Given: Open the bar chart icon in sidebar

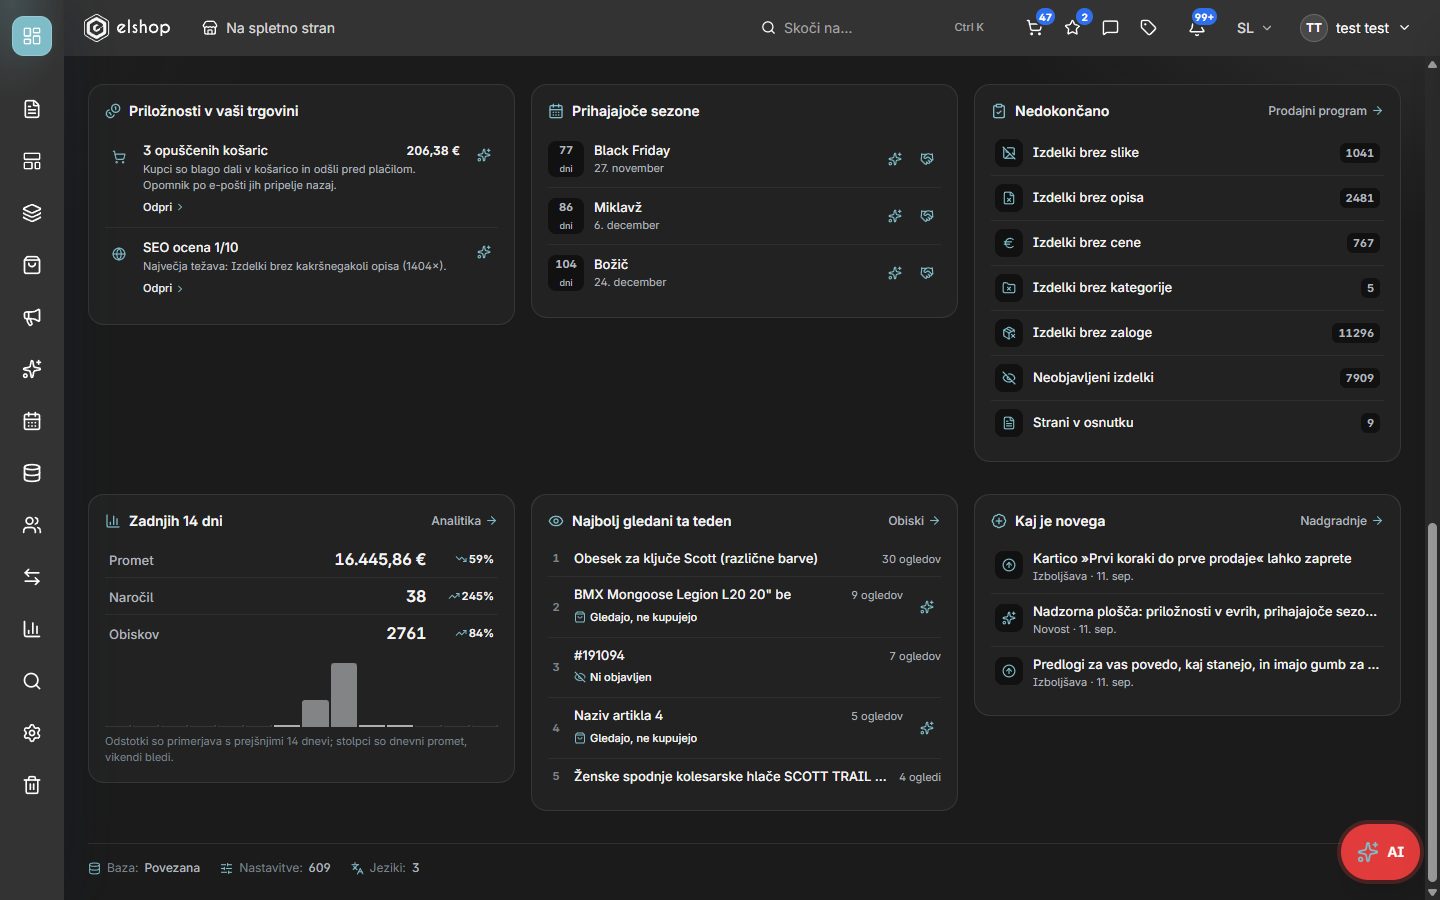Looking at the screenshot, I should pos(32,629).
